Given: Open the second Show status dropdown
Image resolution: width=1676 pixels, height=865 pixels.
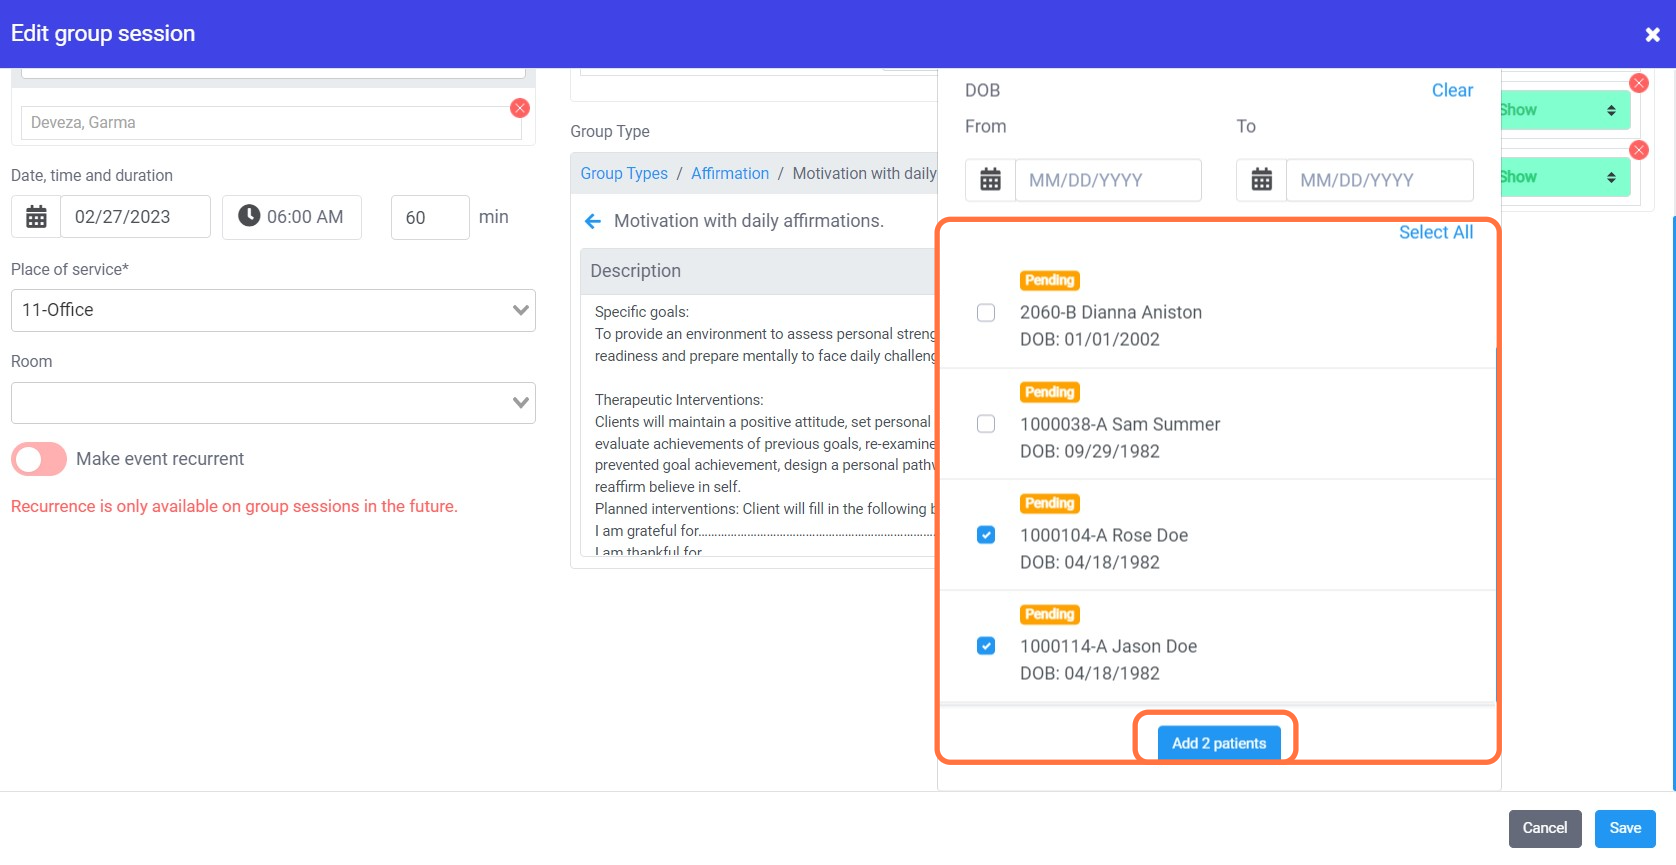Looking at the screenshot, I should [x=1564, y=177].
